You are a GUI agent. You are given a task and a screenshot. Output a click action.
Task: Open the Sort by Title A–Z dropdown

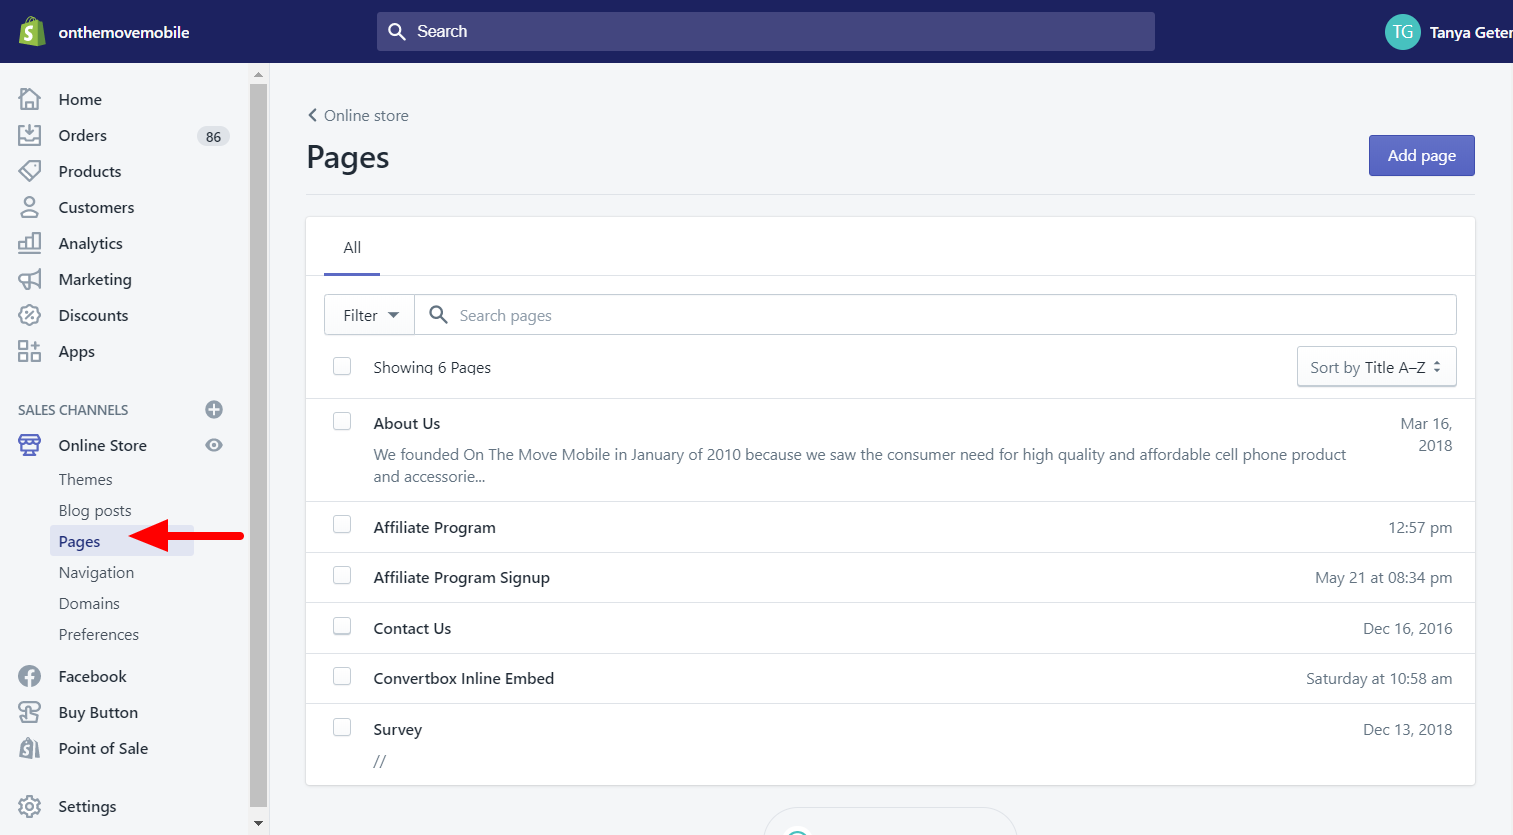point(1376,367)
